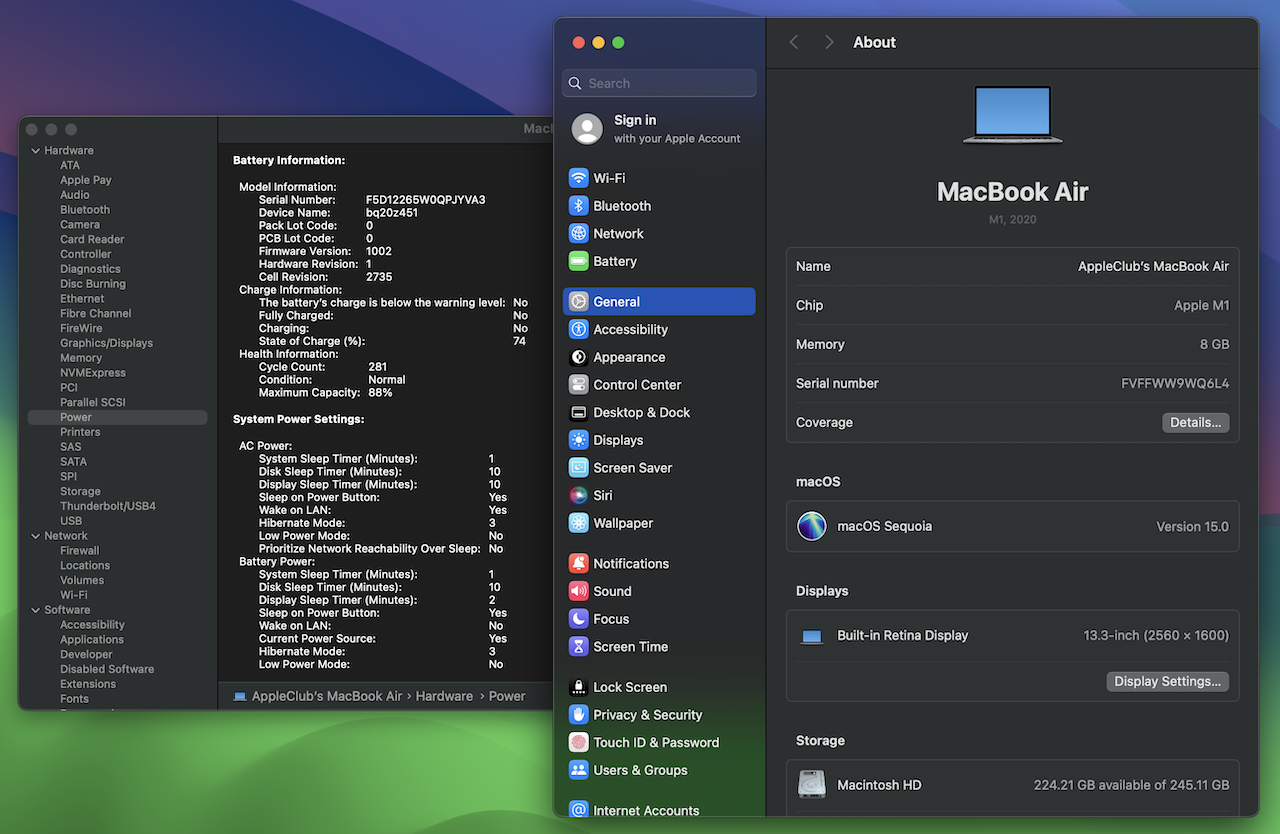
Task: Open Control Center icon
Action: click(x=578, y=385)
